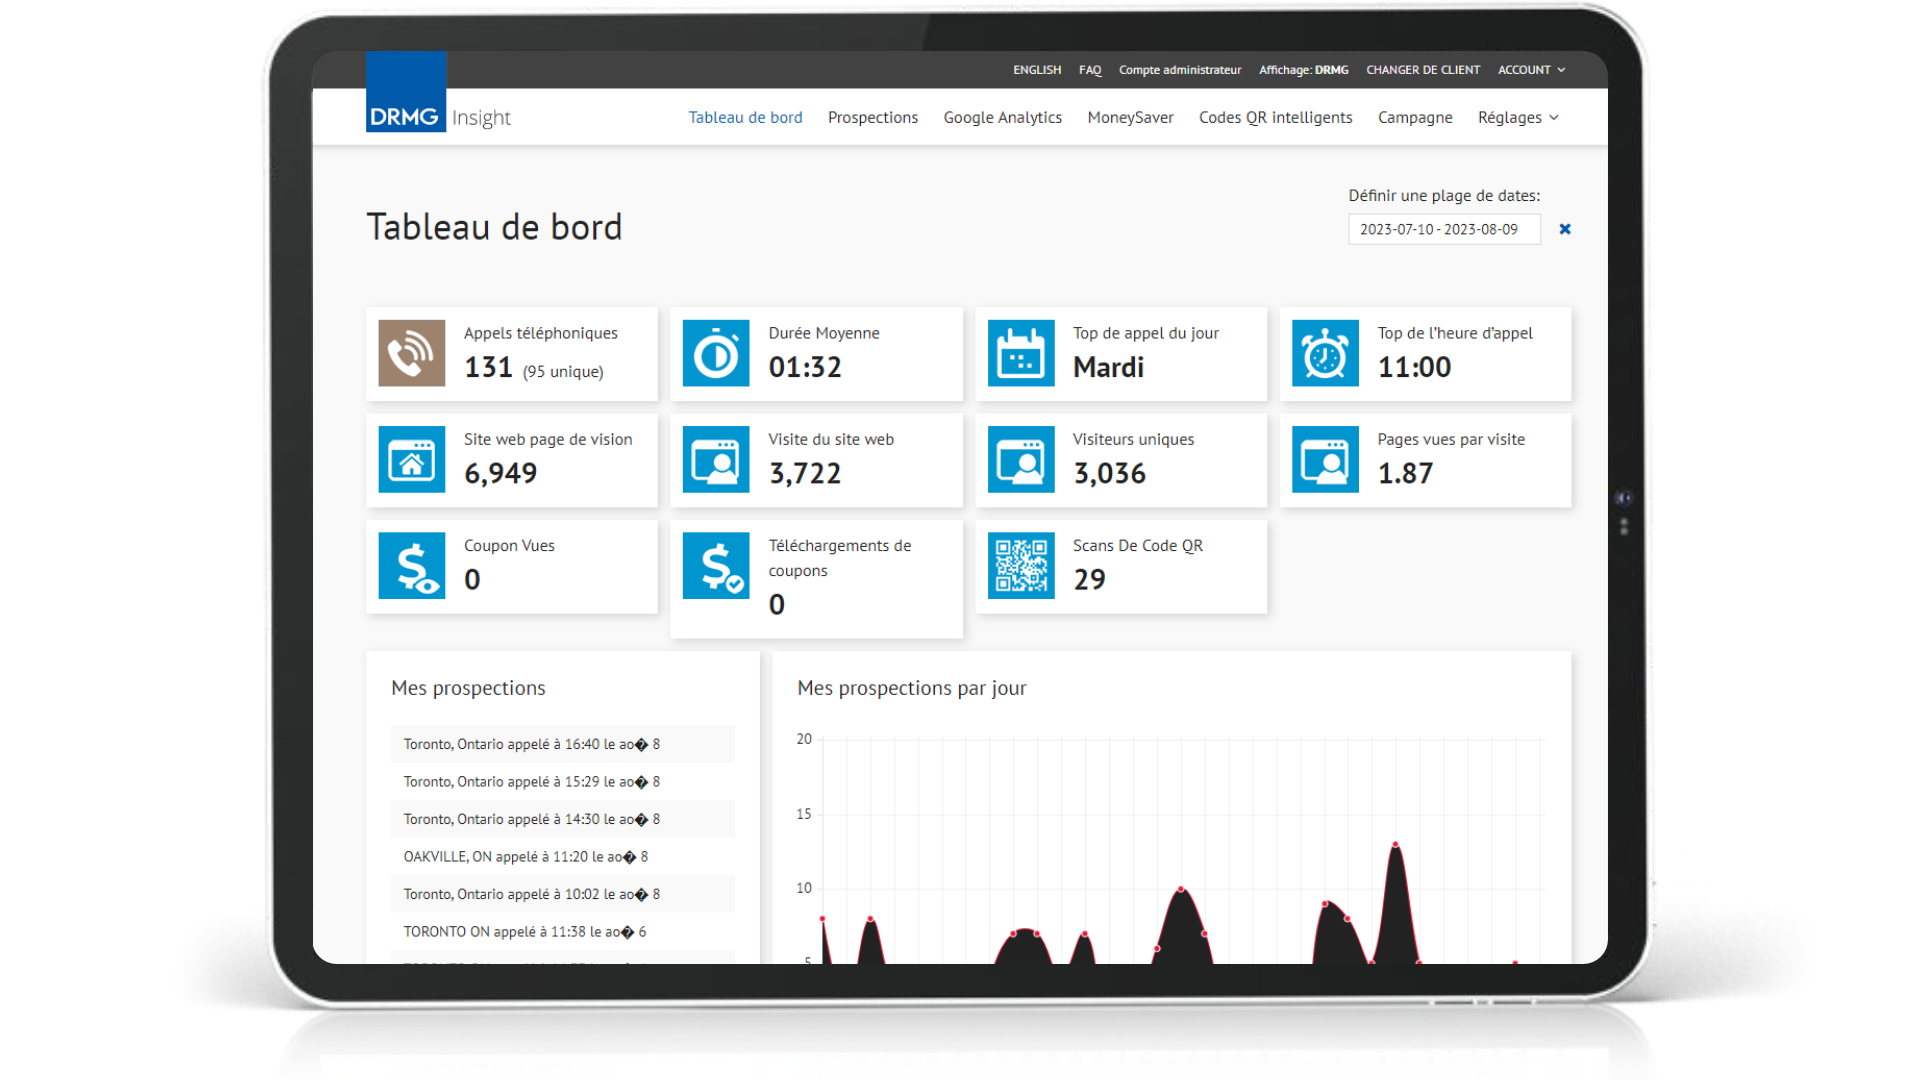Click the phone calls icon
This screenshot has width=1920, height=1080.
click(x=412, y=353)
